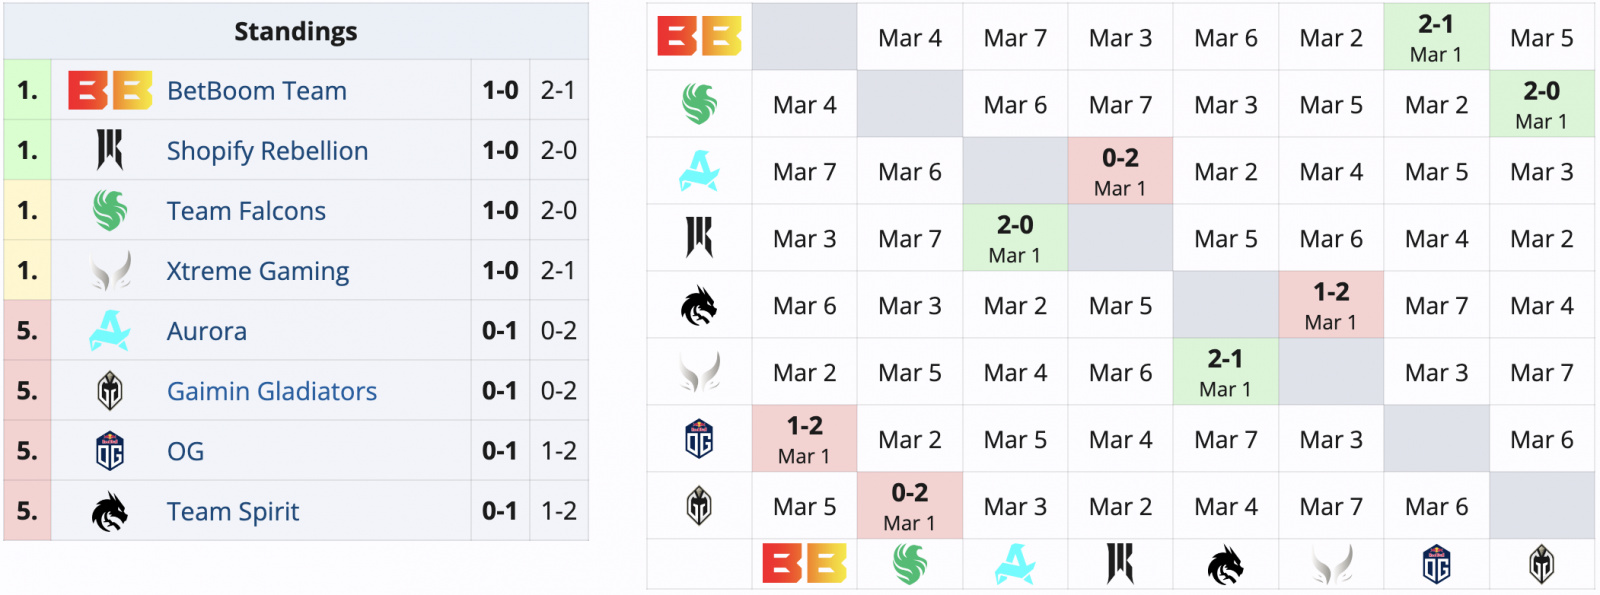Select the 2-1 result in BetBoom's crosstable row

point(1436,24)
